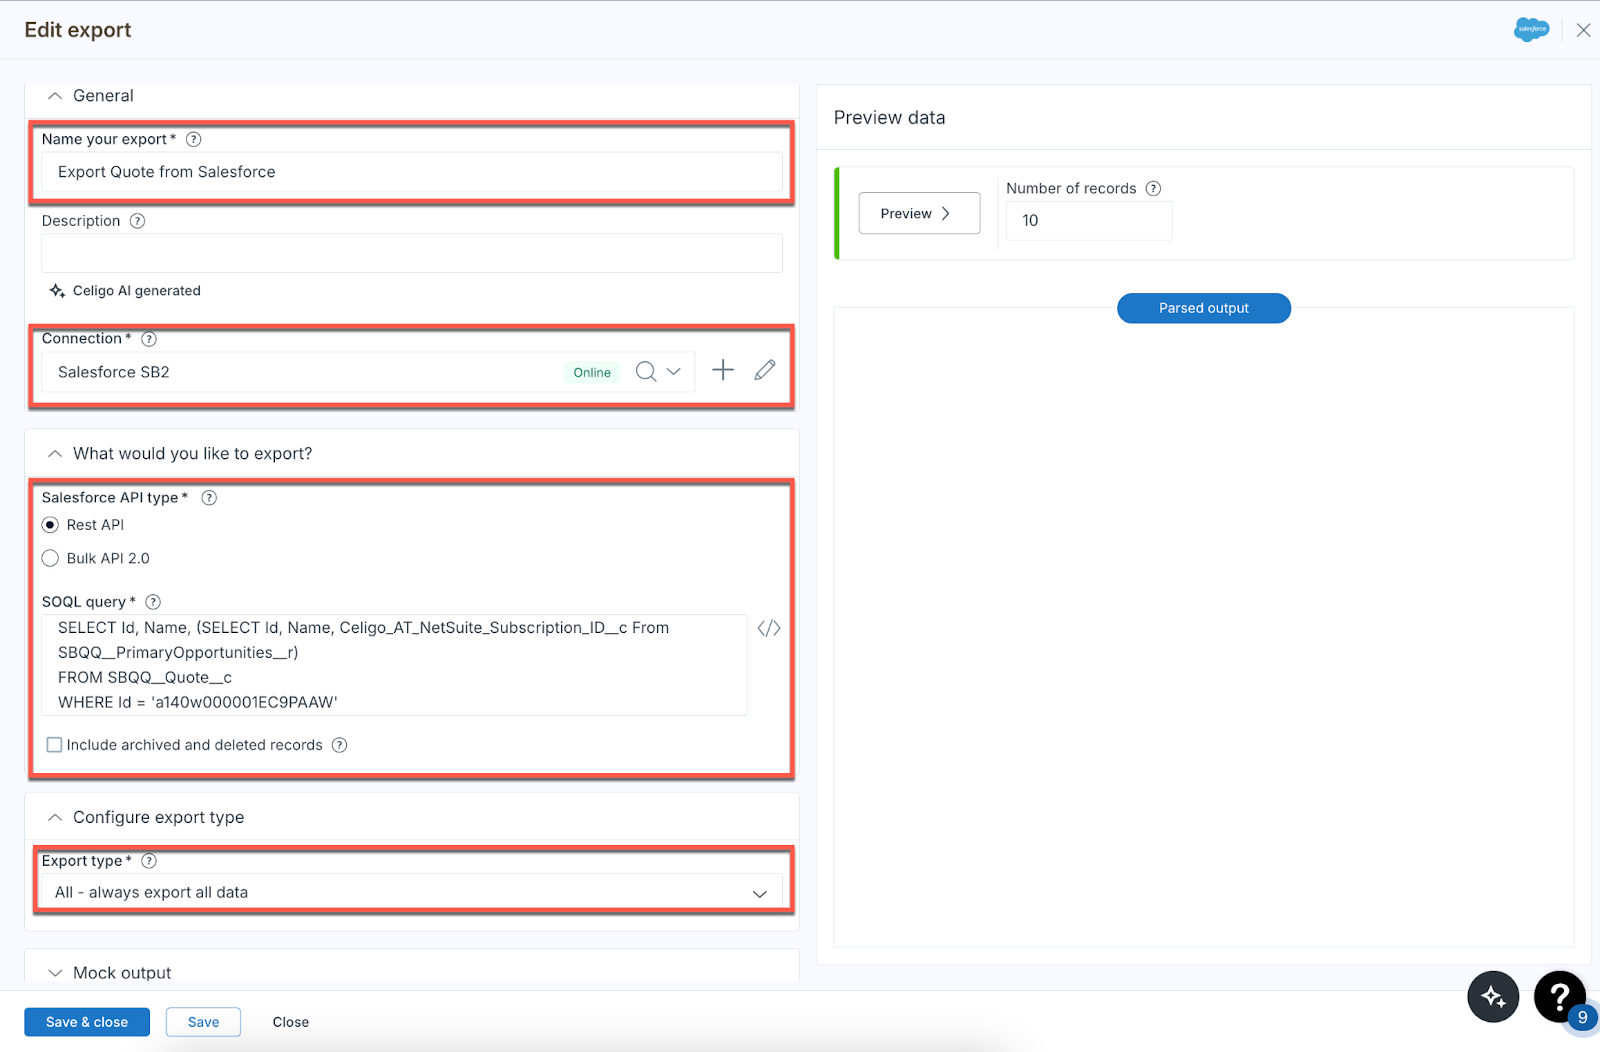This screenshot has height=1052, width=1600.
Task: Open help for Name your export
Action: 194,139
